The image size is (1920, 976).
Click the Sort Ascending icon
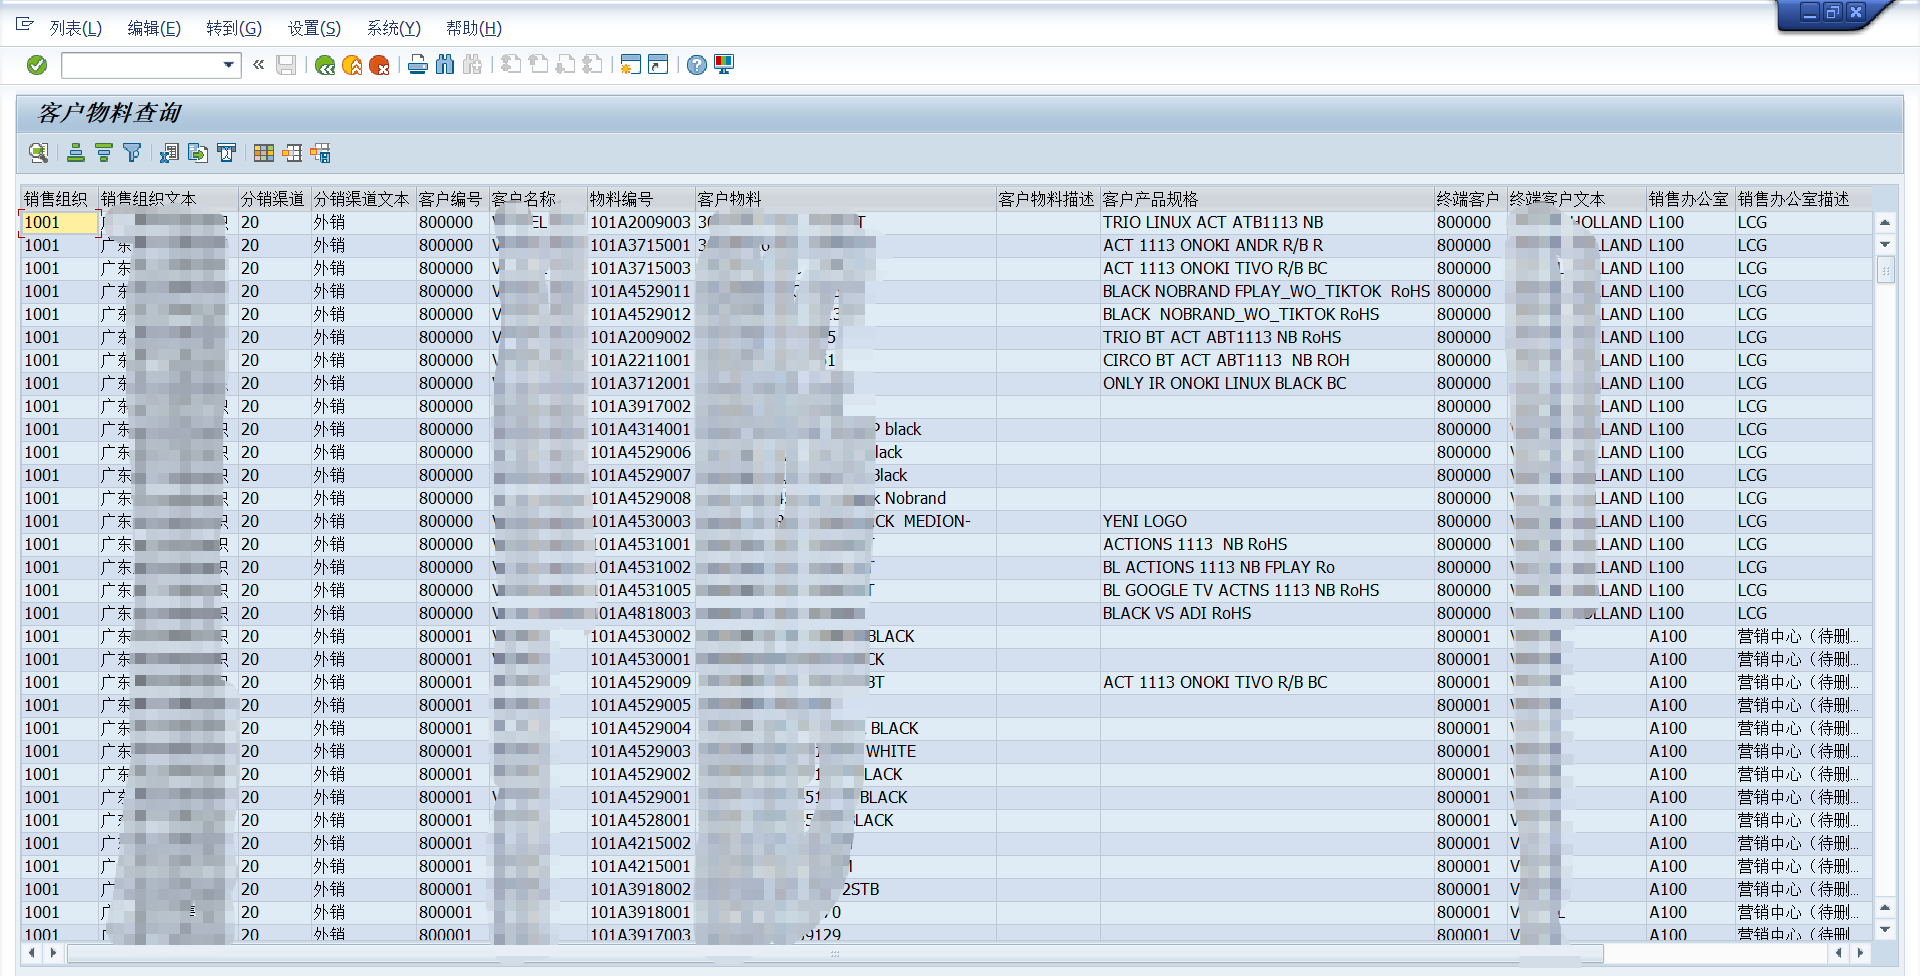pos(76,153)
